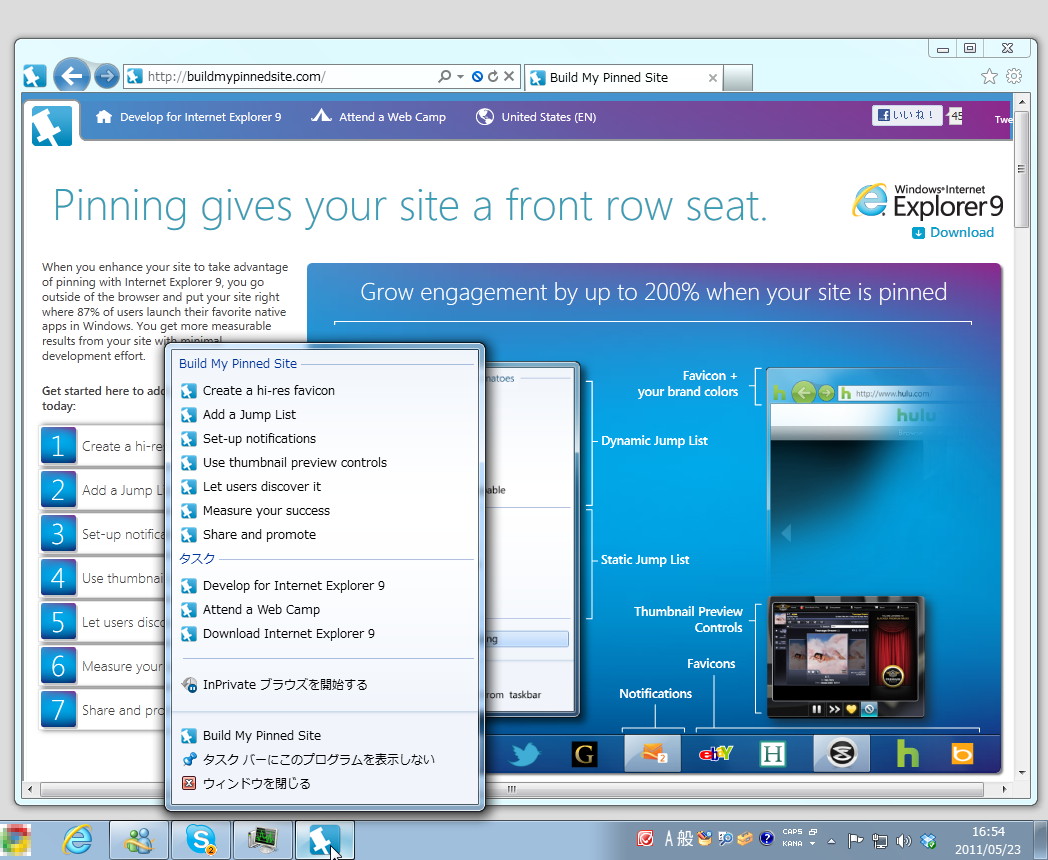Open Attend a Web Camp nav link
The height and width of the screenshot is (860, 1048).
click(379, 117)
